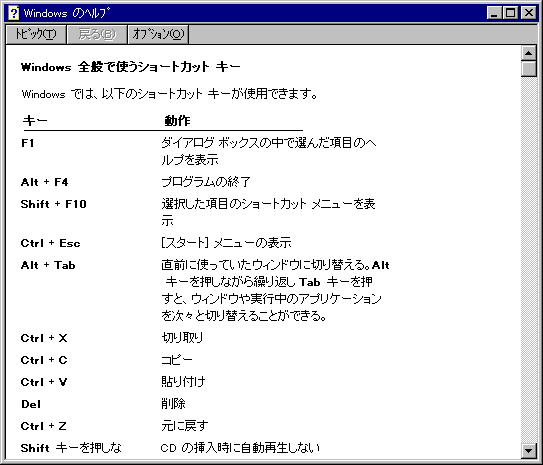Click the title bar text Windows のヘルプ
Image resolution: width=543 pixels, height=465 pixels.
(67, 14)
